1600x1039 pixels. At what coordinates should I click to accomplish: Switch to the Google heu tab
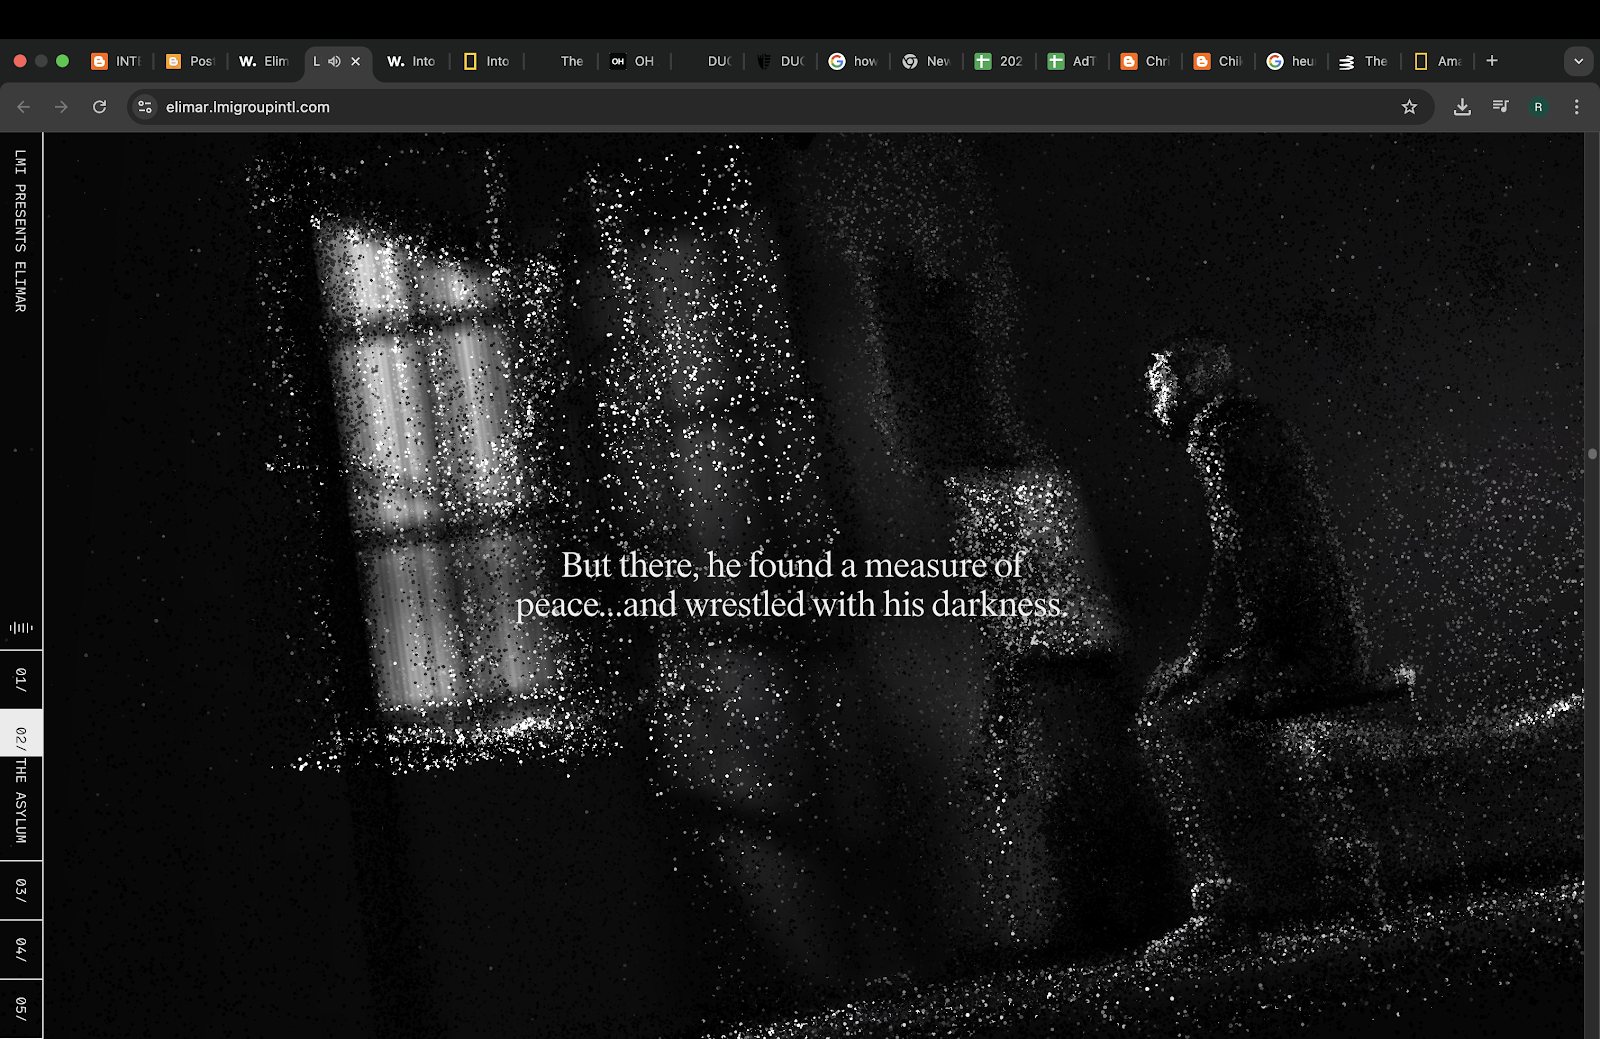point(1291,61)
